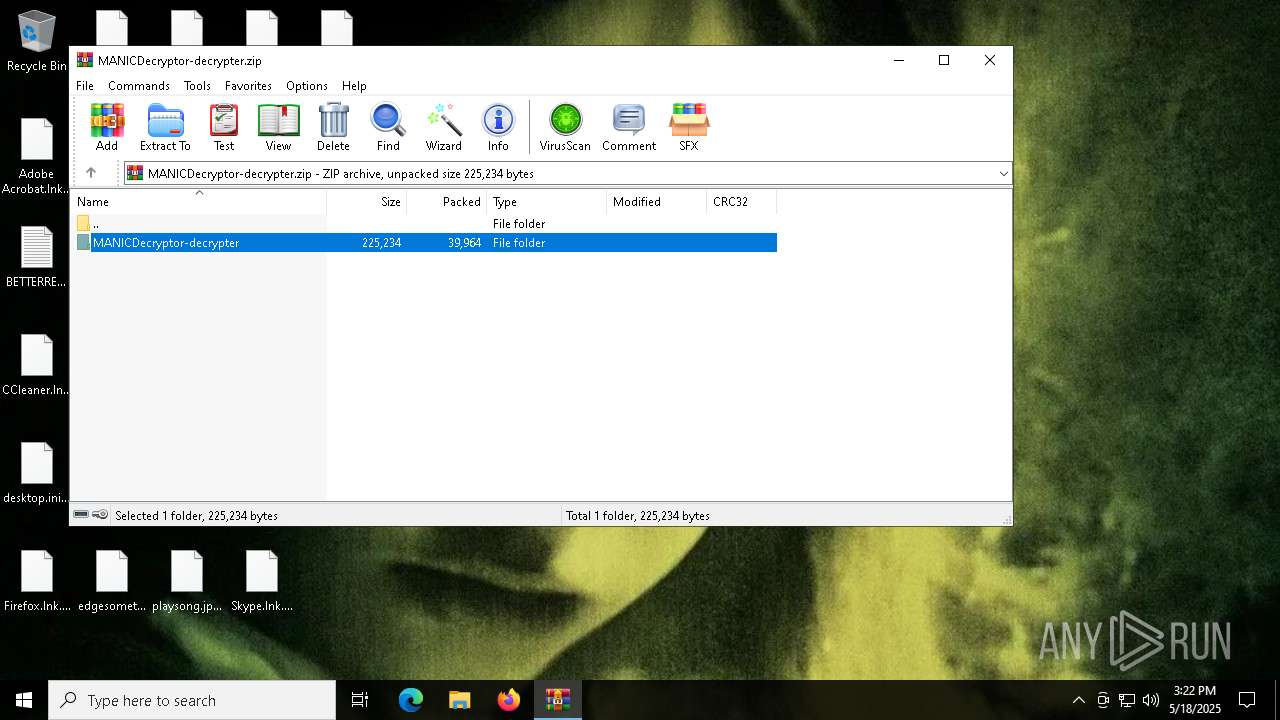The image size is (1280, 720).
Task: Open the Recycle Bin desktop icon
Action: (37, 42)
